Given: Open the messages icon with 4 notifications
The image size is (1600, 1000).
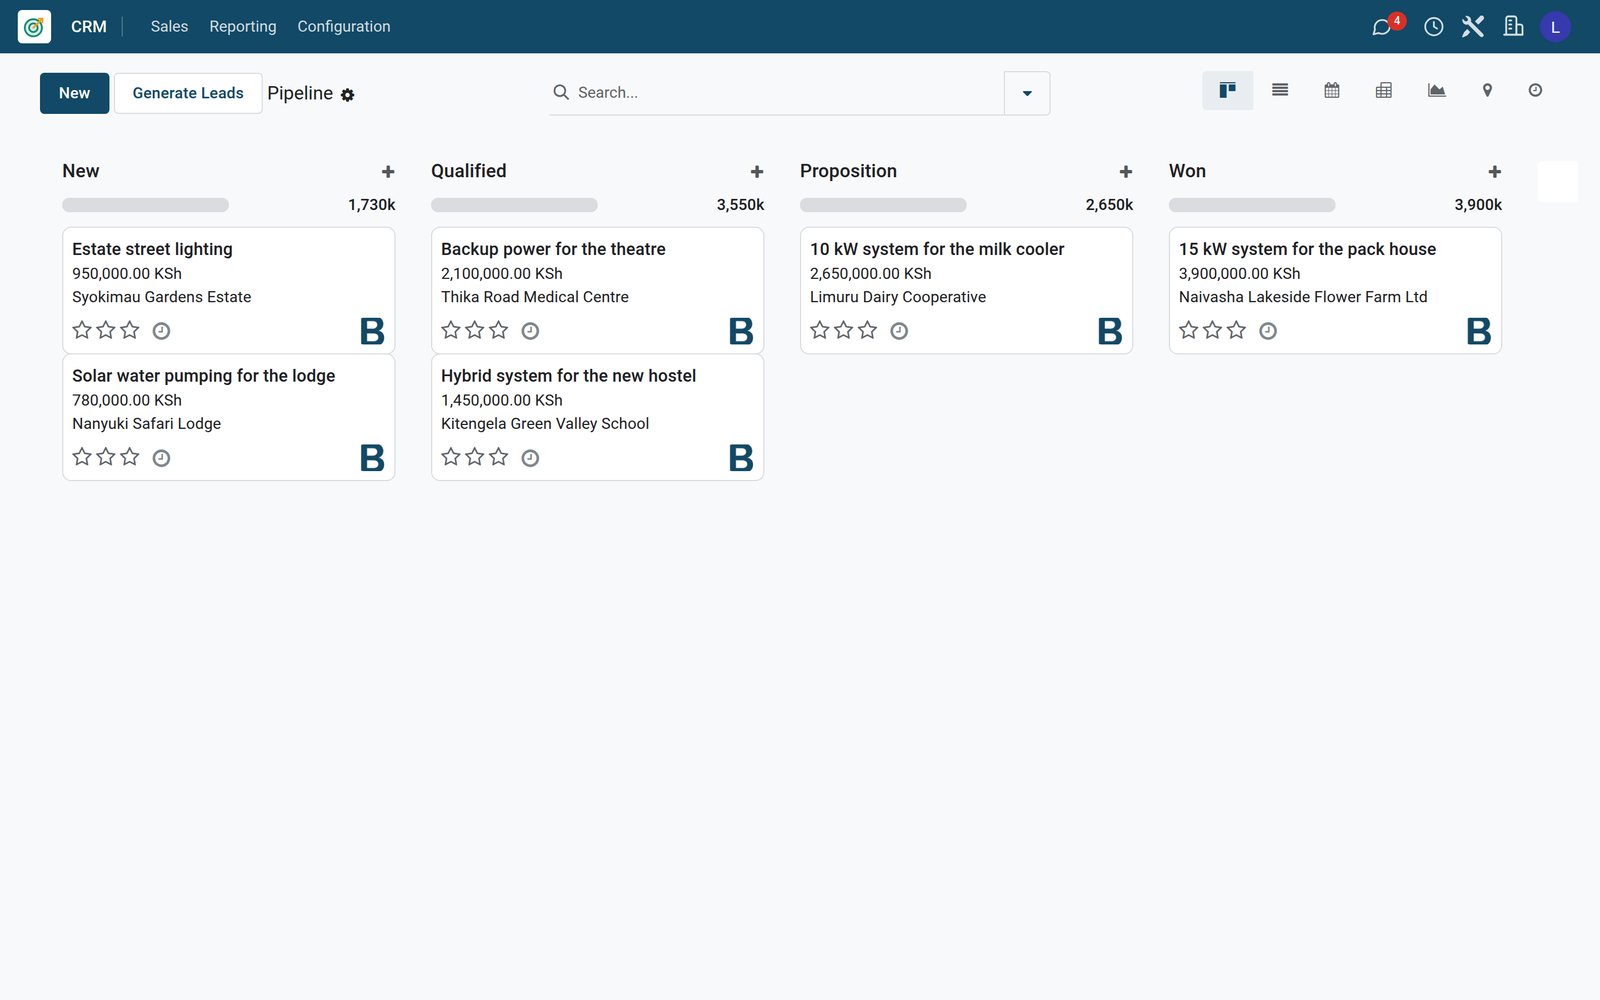Looking at the screenshot, I should pyautogui.click(x=1384, y=26).
